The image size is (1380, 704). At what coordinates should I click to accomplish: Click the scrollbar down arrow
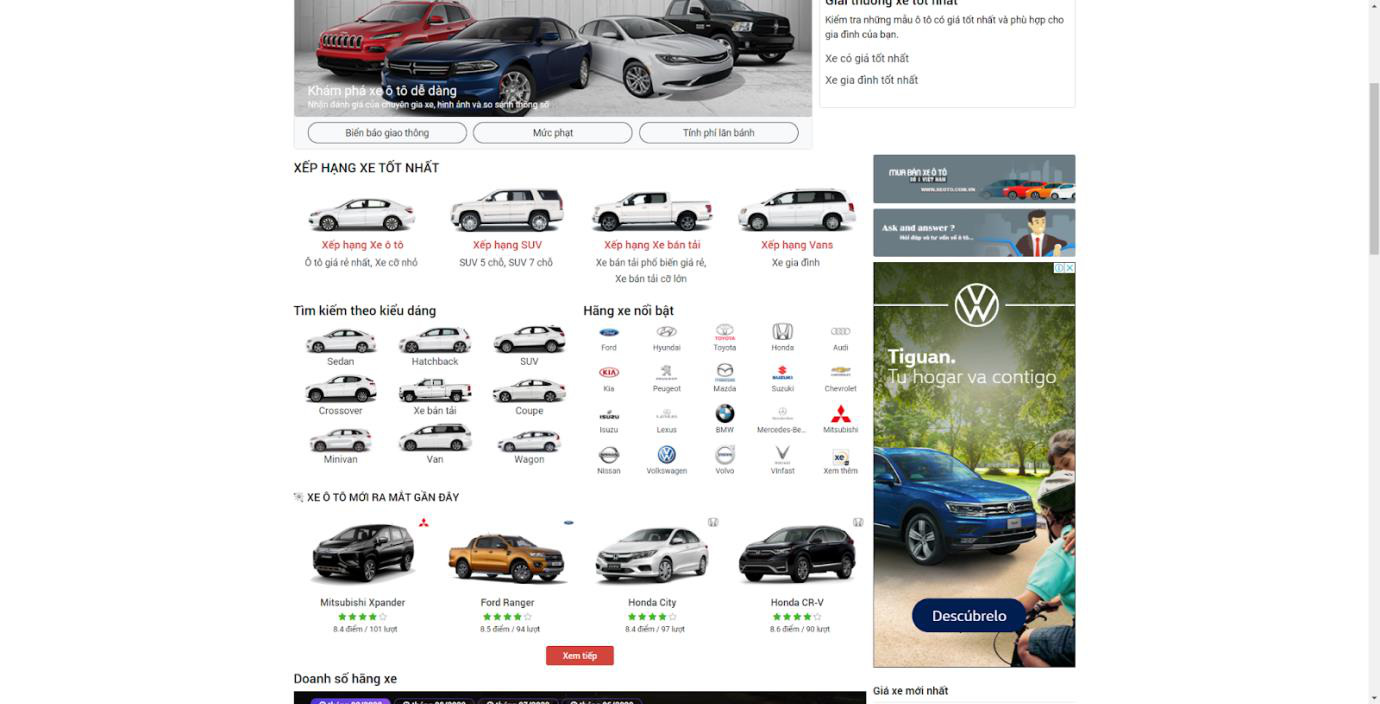[x=1373, y=697]
